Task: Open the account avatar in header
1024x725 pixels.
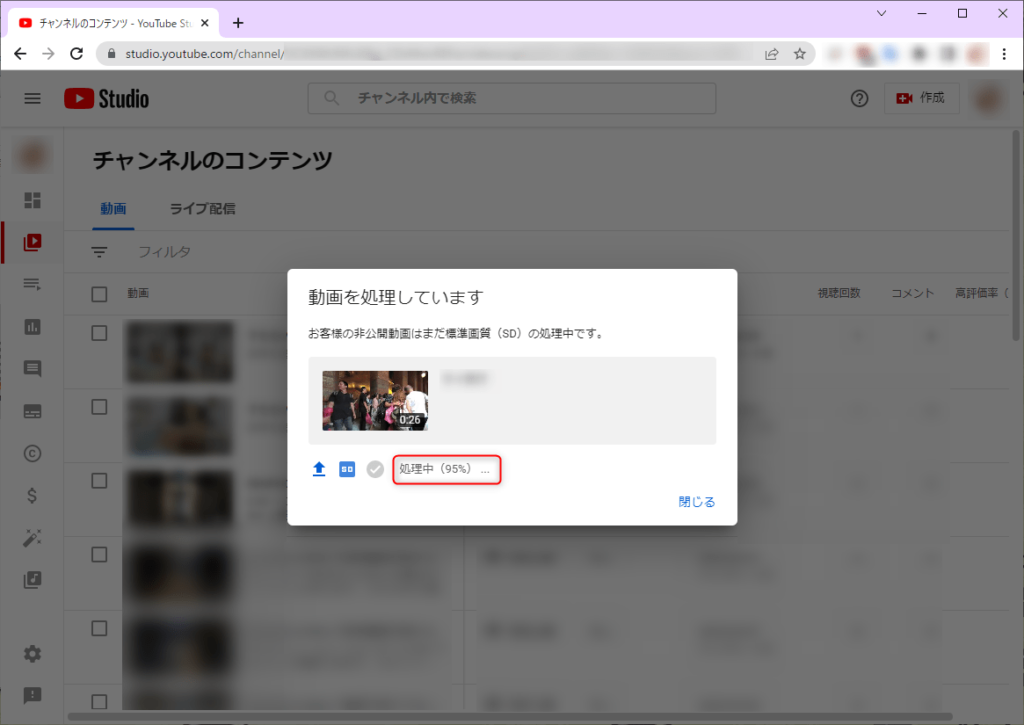Action: coord(989,99)
